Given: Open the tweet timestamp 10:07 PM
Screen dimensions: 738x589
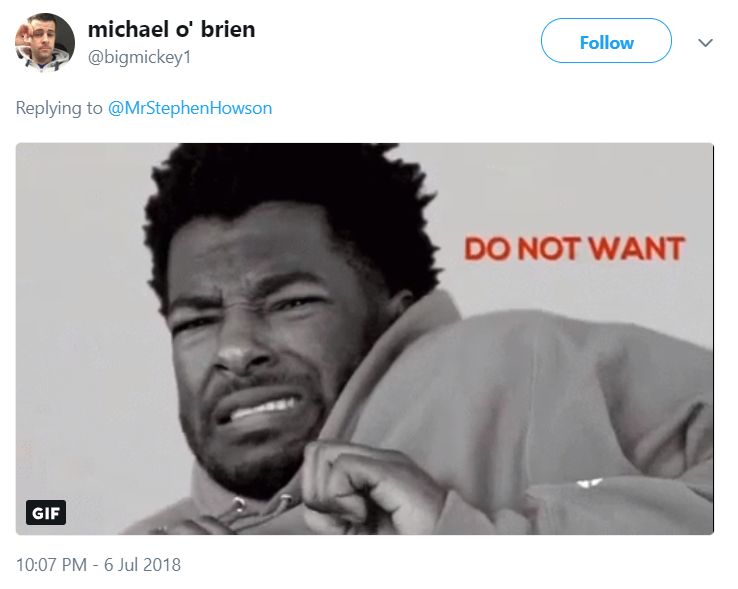Looking at the screenshot, I should click(51, 565).
